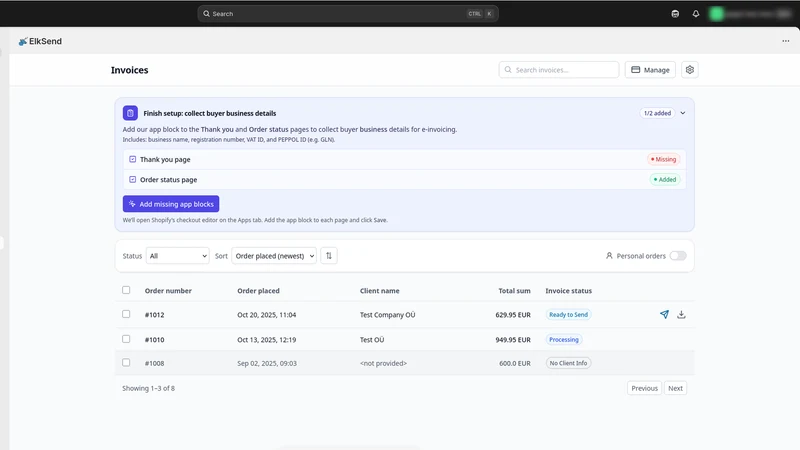The height and width of the screenshot is (450, 800).
Task: Click the green account avatar
Action: pos(716,14)
